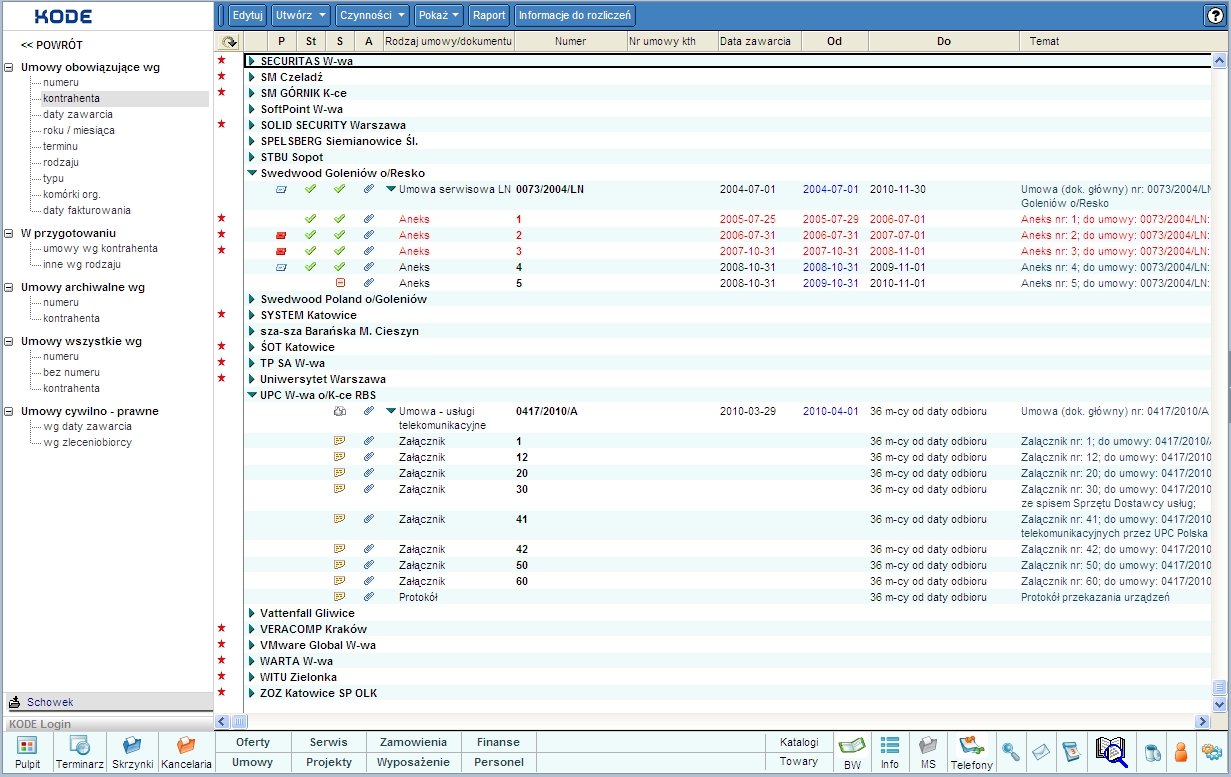Open the Terminarz scheduler

coord(80,752)
